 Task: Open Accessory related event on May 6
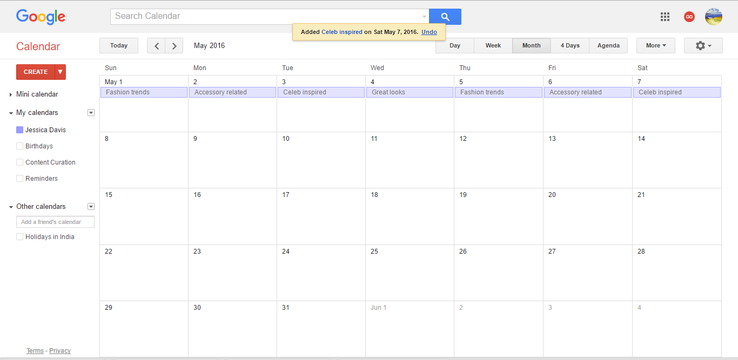click(587, 92)
